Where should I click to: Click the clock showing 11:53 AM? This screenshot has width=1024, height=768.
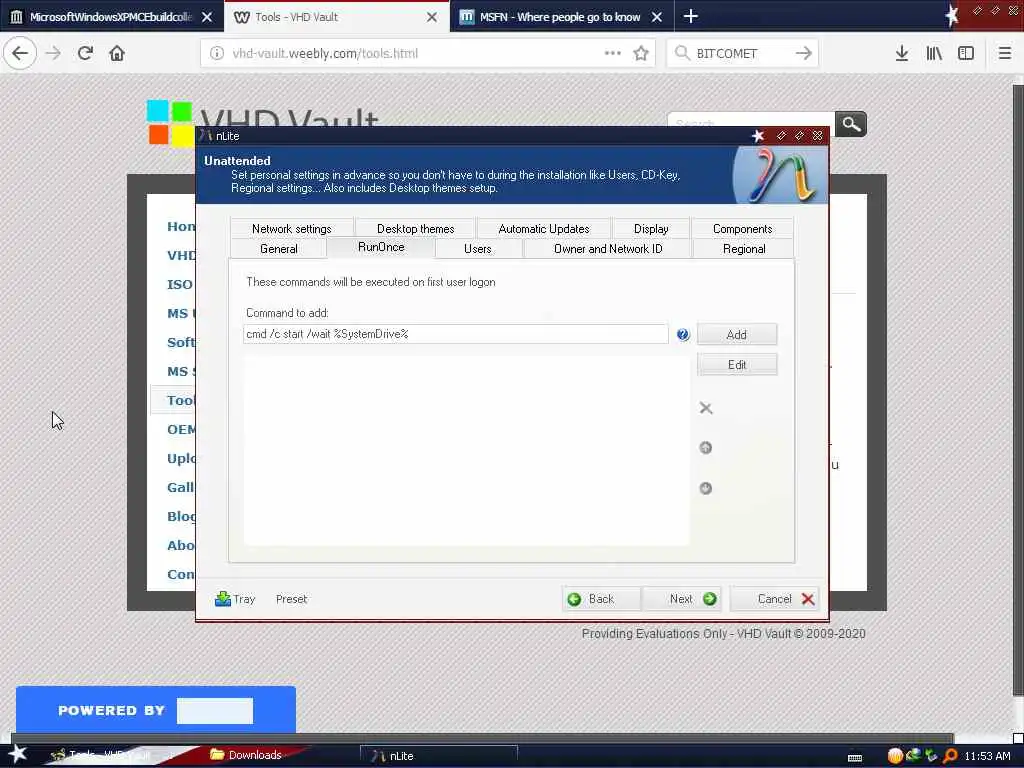click(x=987, y=756)
